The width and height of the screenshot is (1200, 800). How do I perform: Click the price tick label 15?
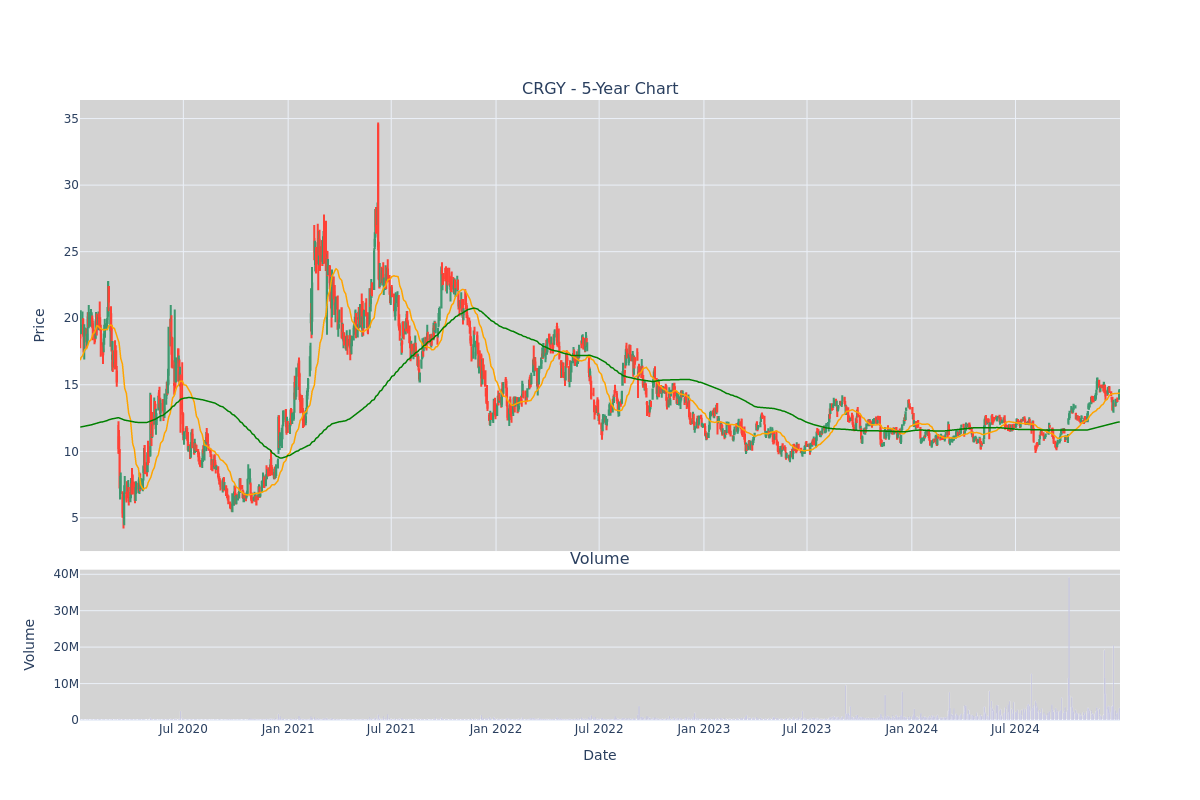click(71, 385)
